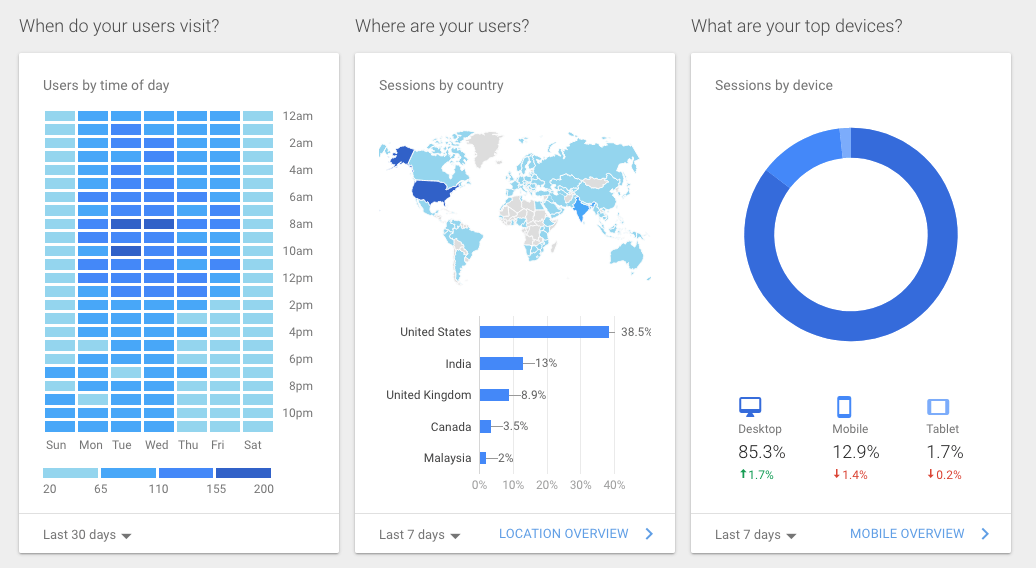Click the India bar in chart
Screen dimensions: 1036x568
click(x=501, y=364)
